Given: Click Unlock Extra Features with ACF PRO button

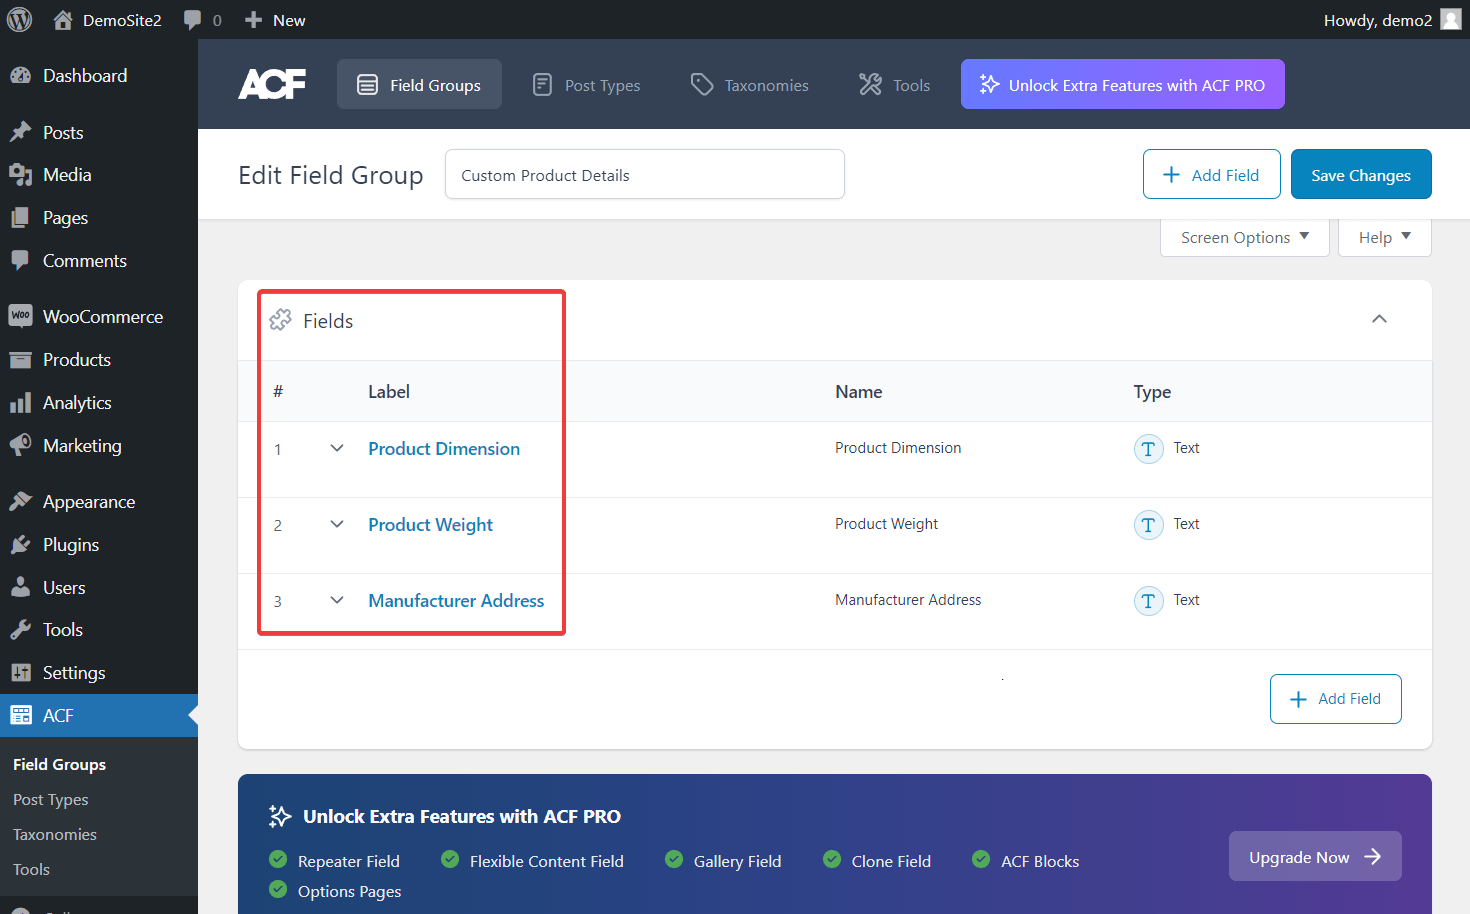Looking at the screenshot, I should pyautogui.click(x=1122, y=84).
